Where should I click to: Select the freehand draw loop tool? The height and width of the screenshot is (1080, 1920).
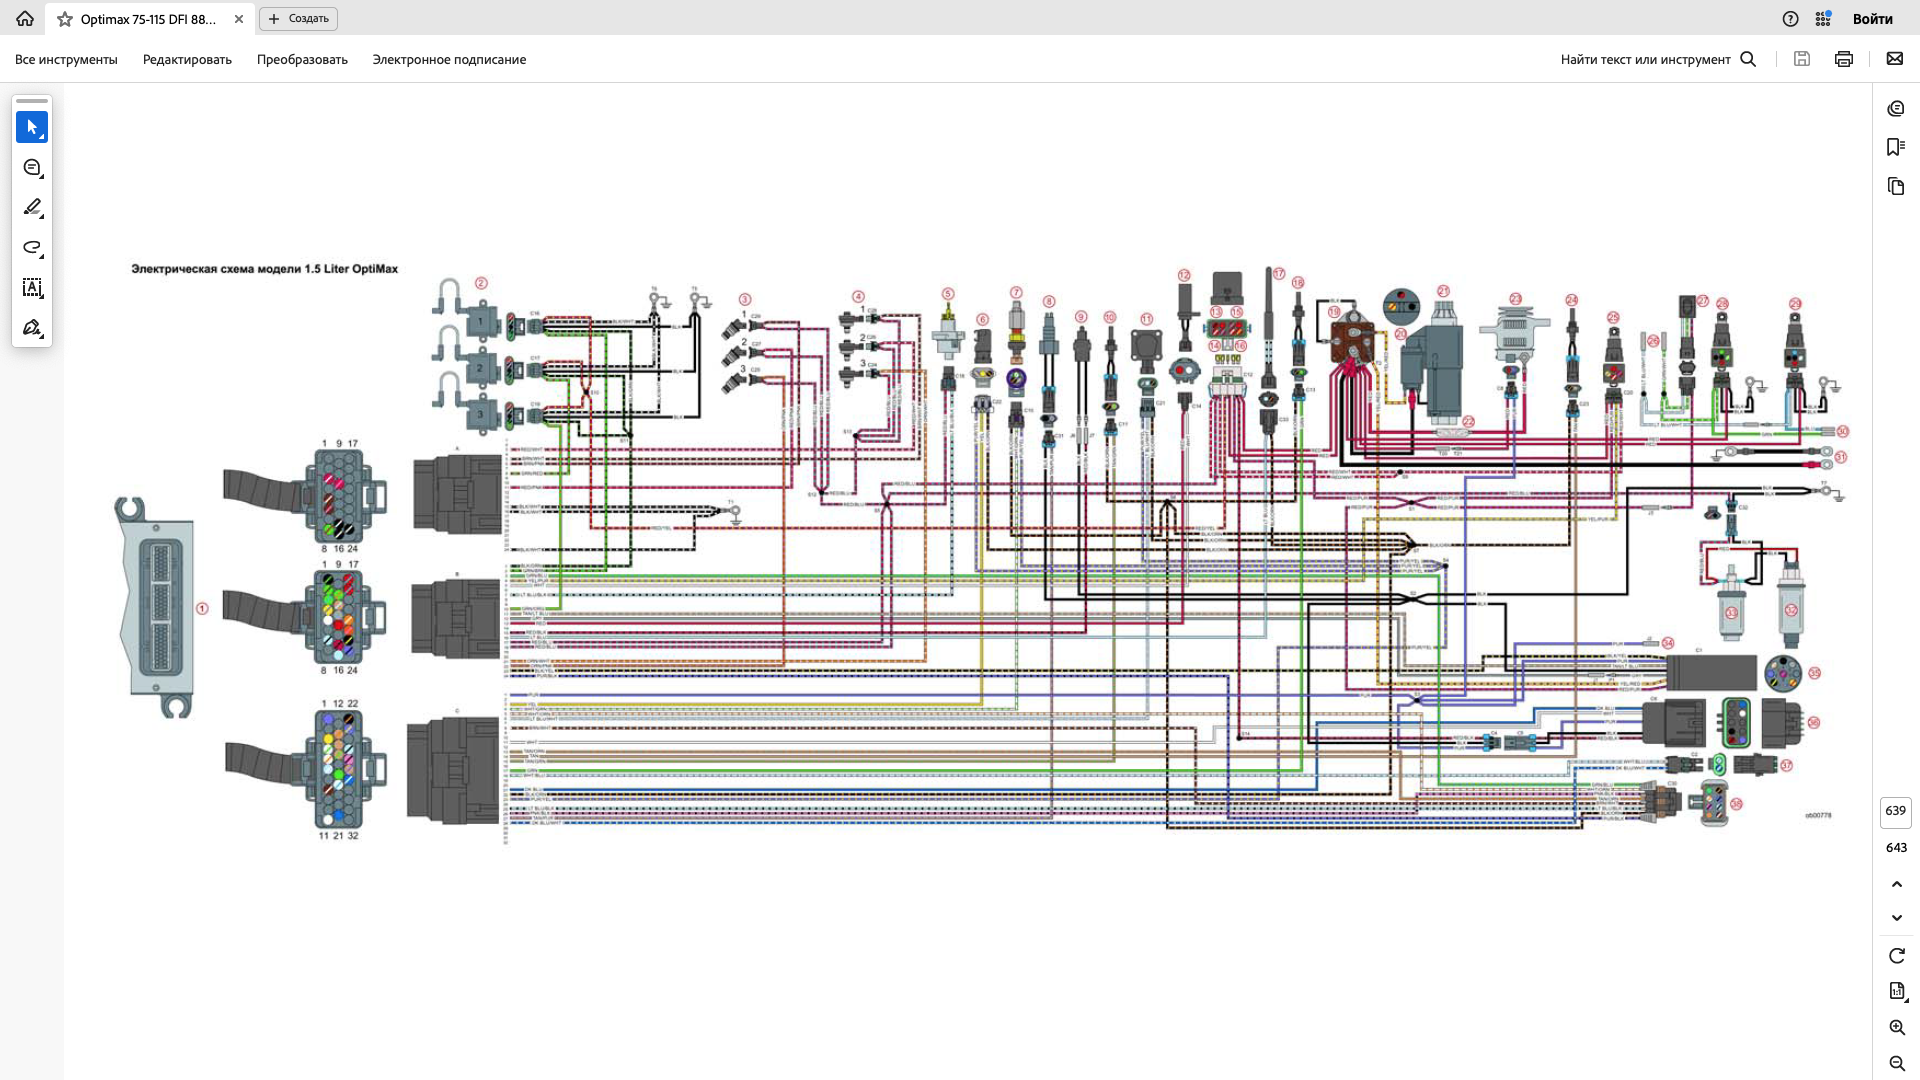pyautogui.click(x=32, y=248)
